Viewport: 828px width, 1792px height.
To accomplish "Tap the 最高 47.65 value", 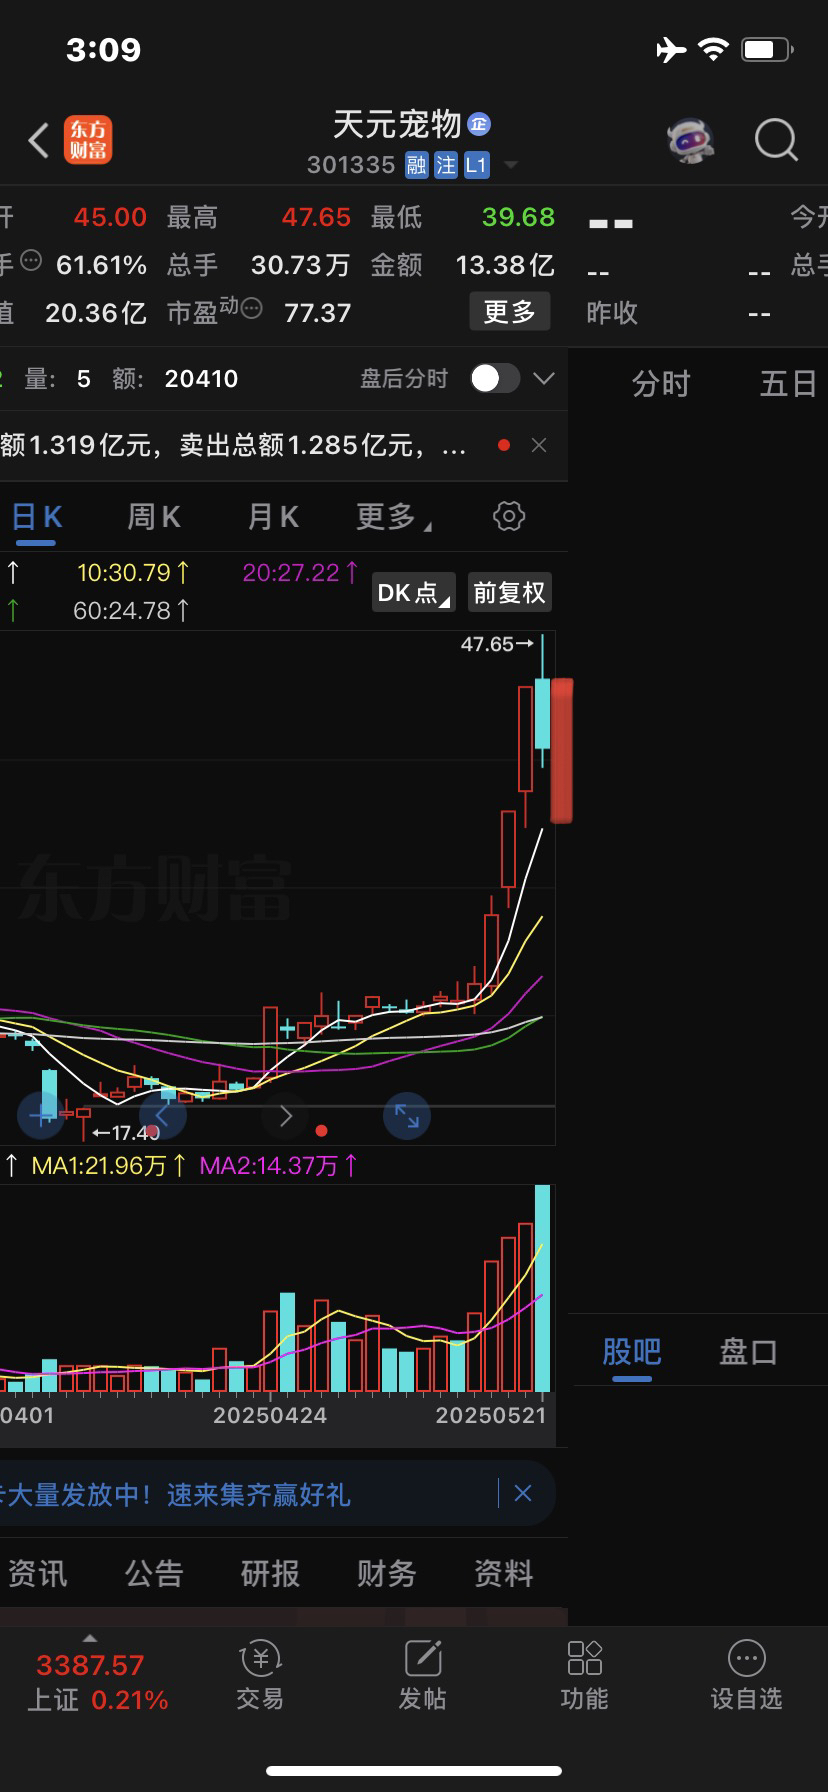I will pos(316,217).
